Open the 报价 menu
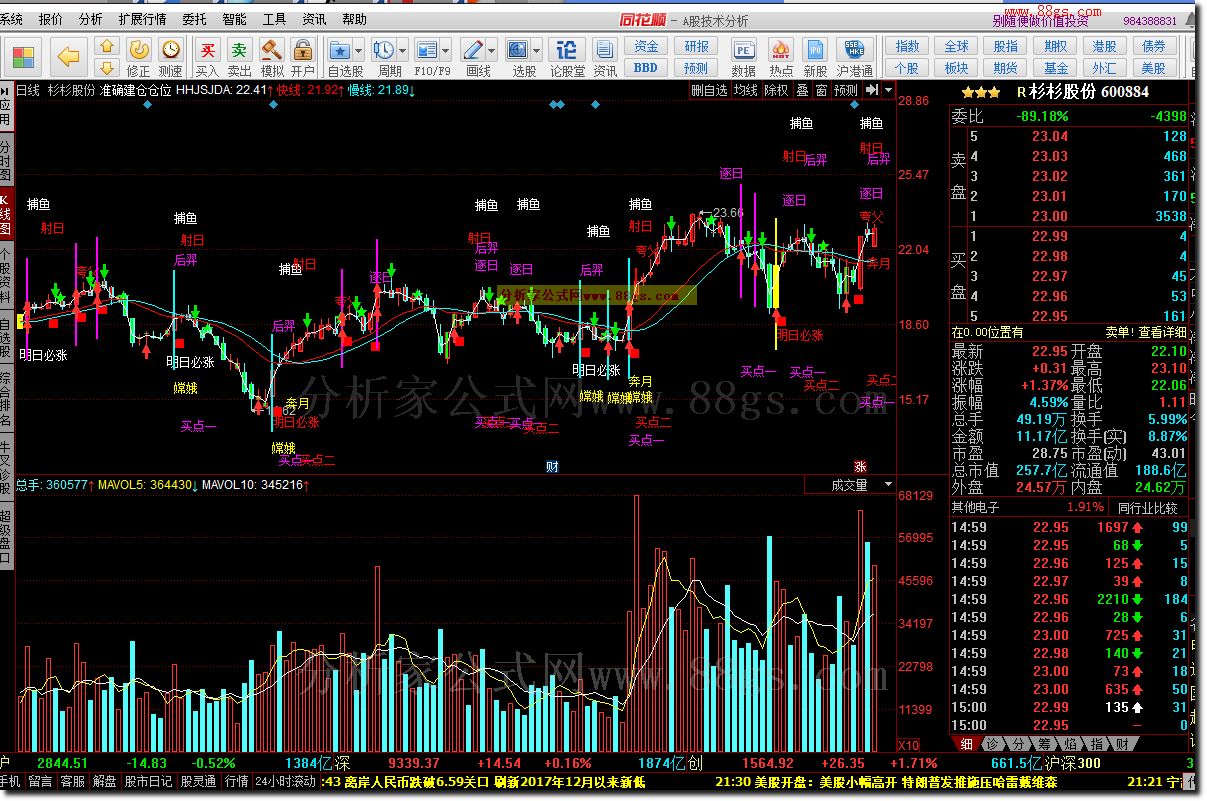1207x801 pixels. tap(50, 19)
